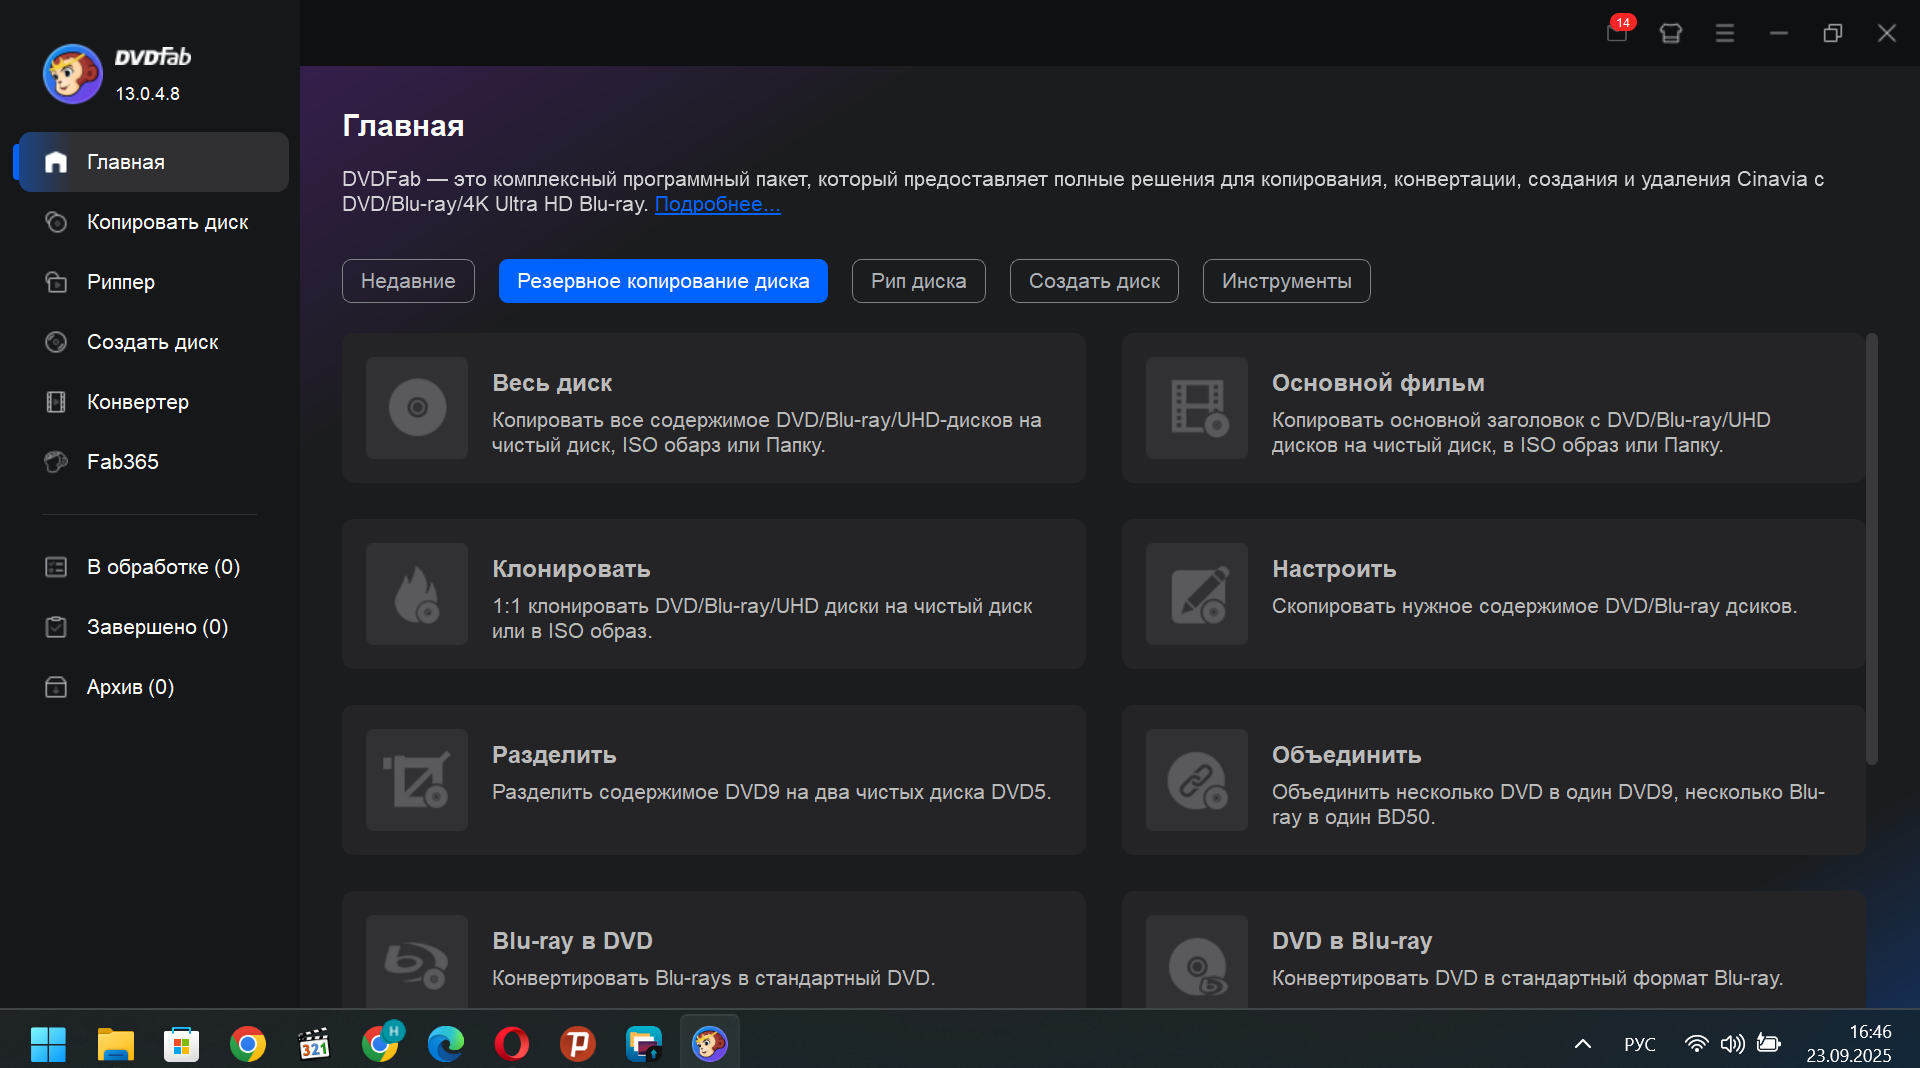Click the Main Movie (Основной фильм) film icon
The image size is (1920, 1068).
pos(1197,408)
